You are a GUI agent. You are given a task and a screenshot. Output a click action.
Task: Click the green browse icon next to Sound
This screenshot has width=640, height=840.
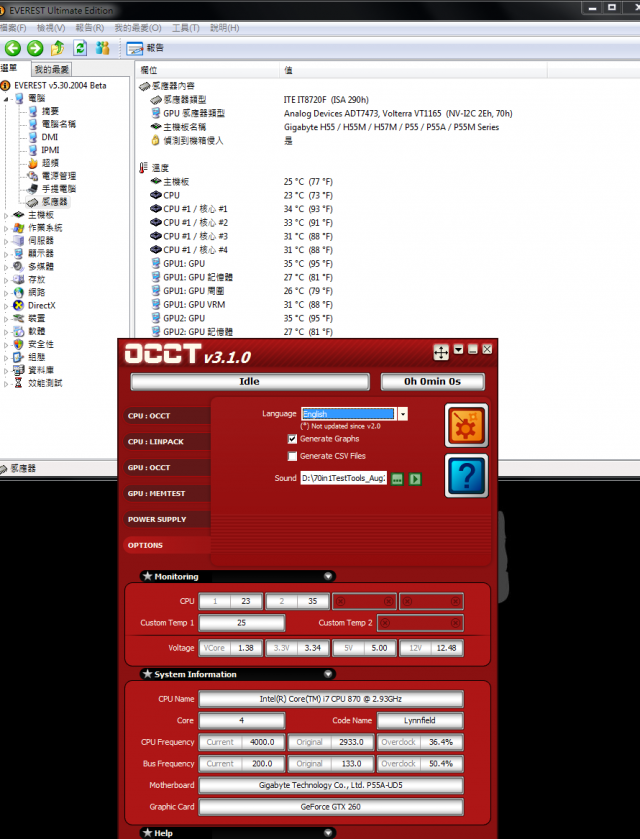click(x=397, y=478)
